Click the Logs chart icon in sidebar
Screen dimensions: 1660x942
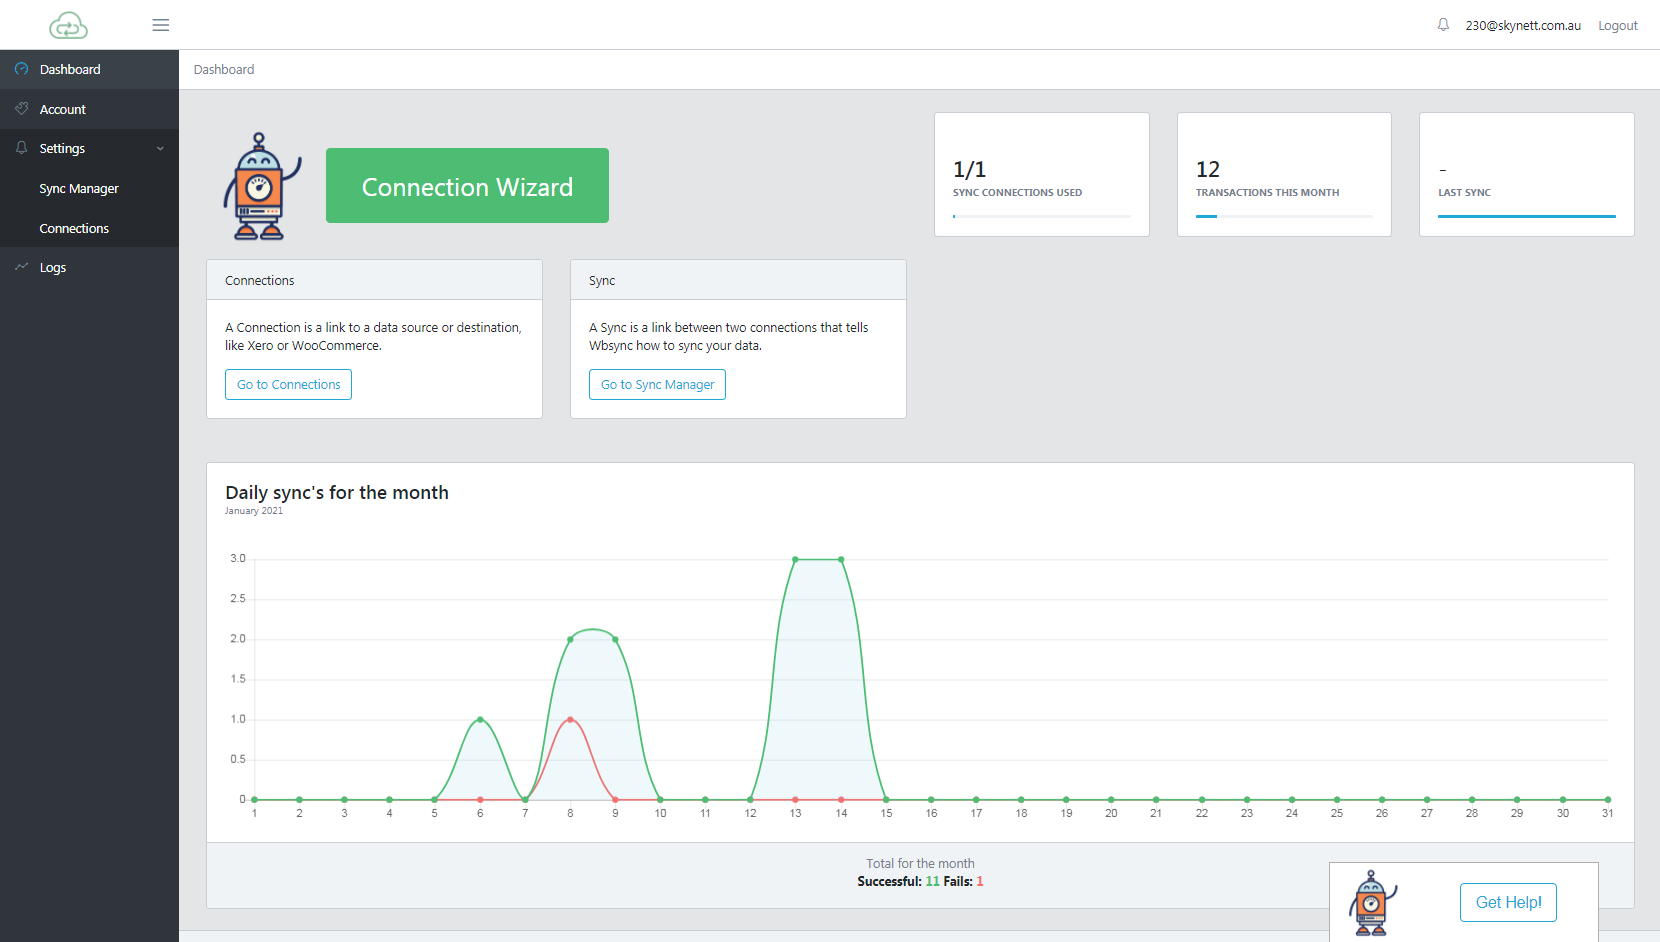(x=22, y=267)
